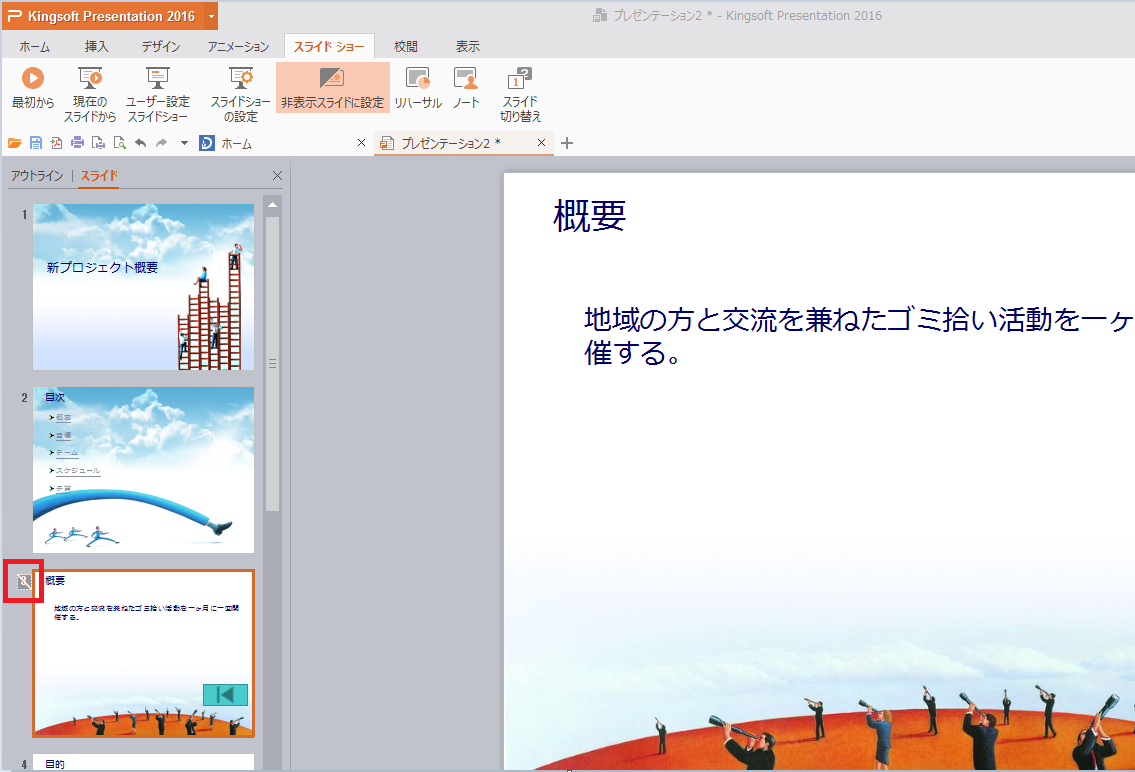Print the presentation with the printer icon
Image resolution: width=1135 pixels, height=772 pixels.
77,143
